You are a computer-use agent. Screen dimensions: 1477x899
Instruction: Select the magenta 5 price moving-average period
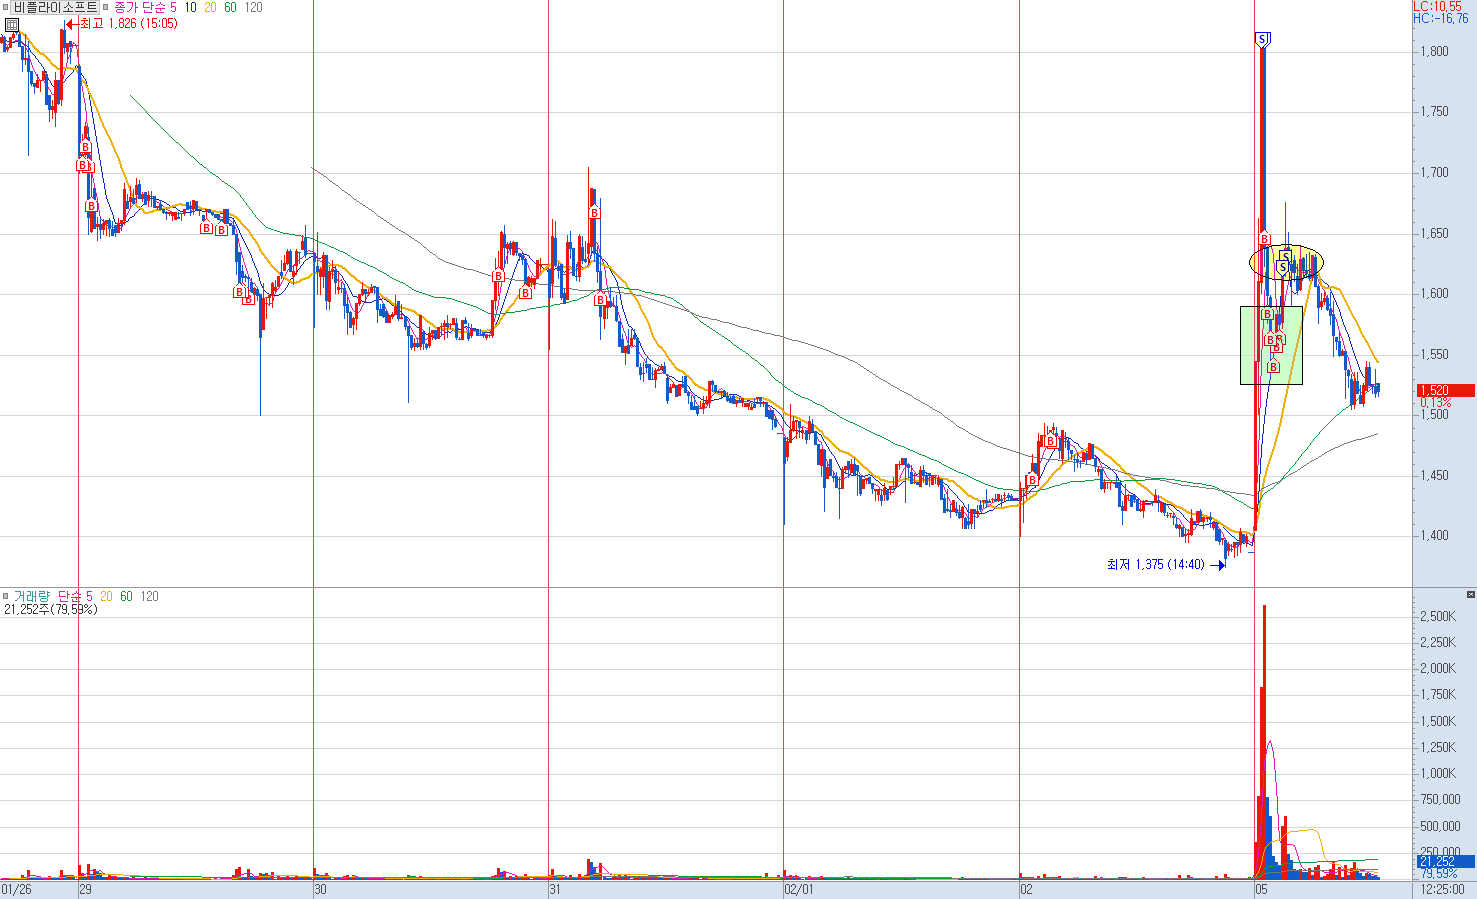[x=173, y=7]
